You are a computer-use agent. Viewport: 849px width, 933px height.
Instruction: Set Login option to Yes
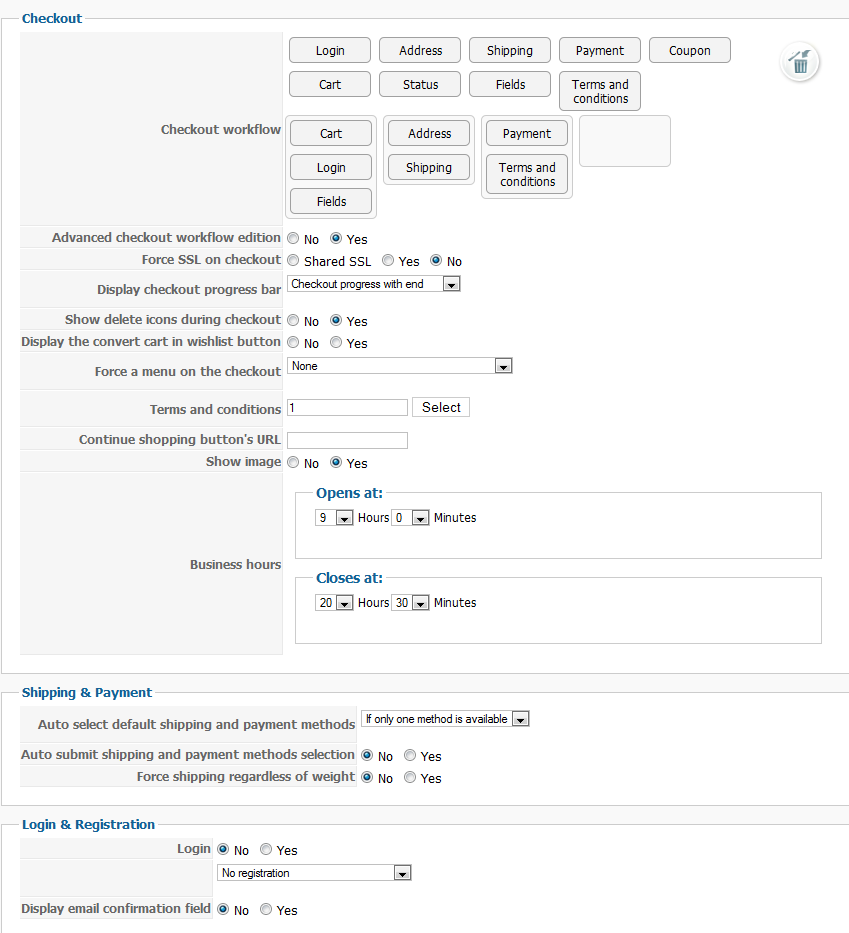(266, 850)
